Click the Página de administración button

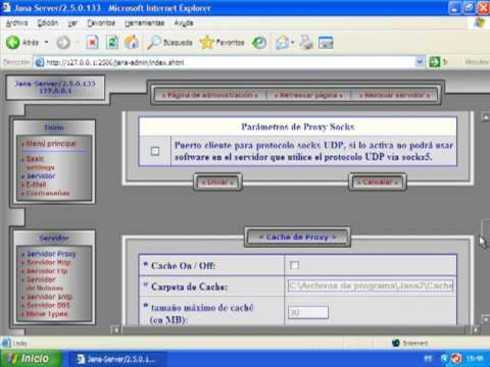(210, 95)
